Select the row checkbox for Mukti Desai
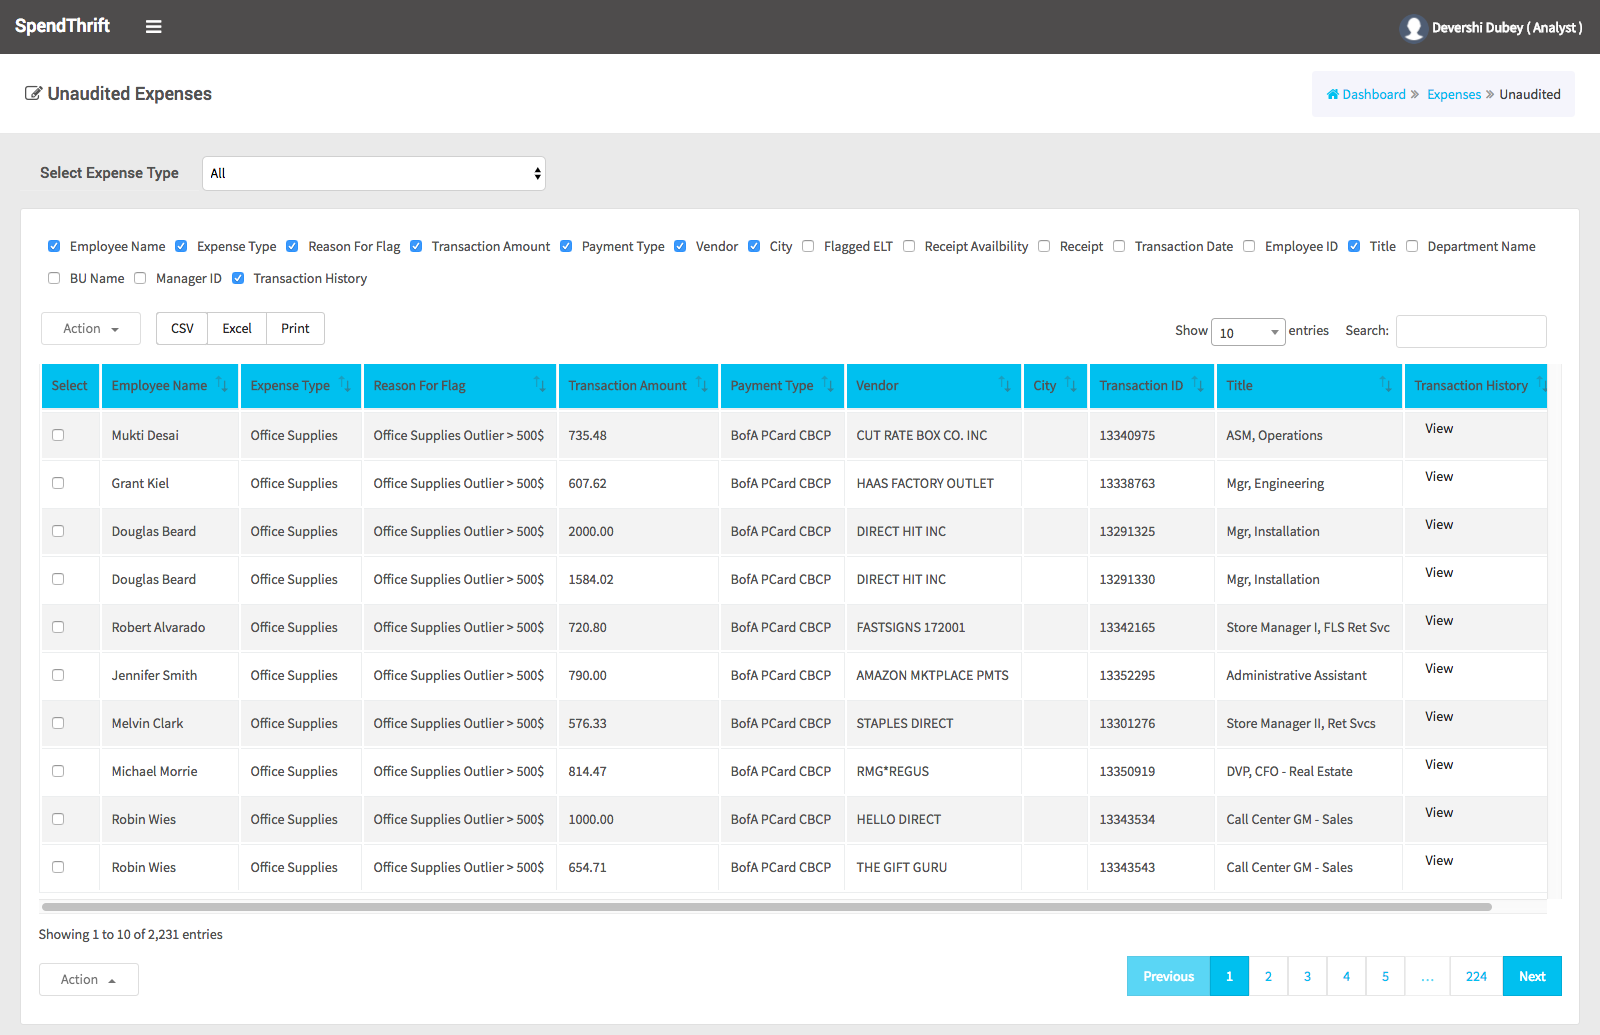 pyautogui.click(x=58, y=435)
